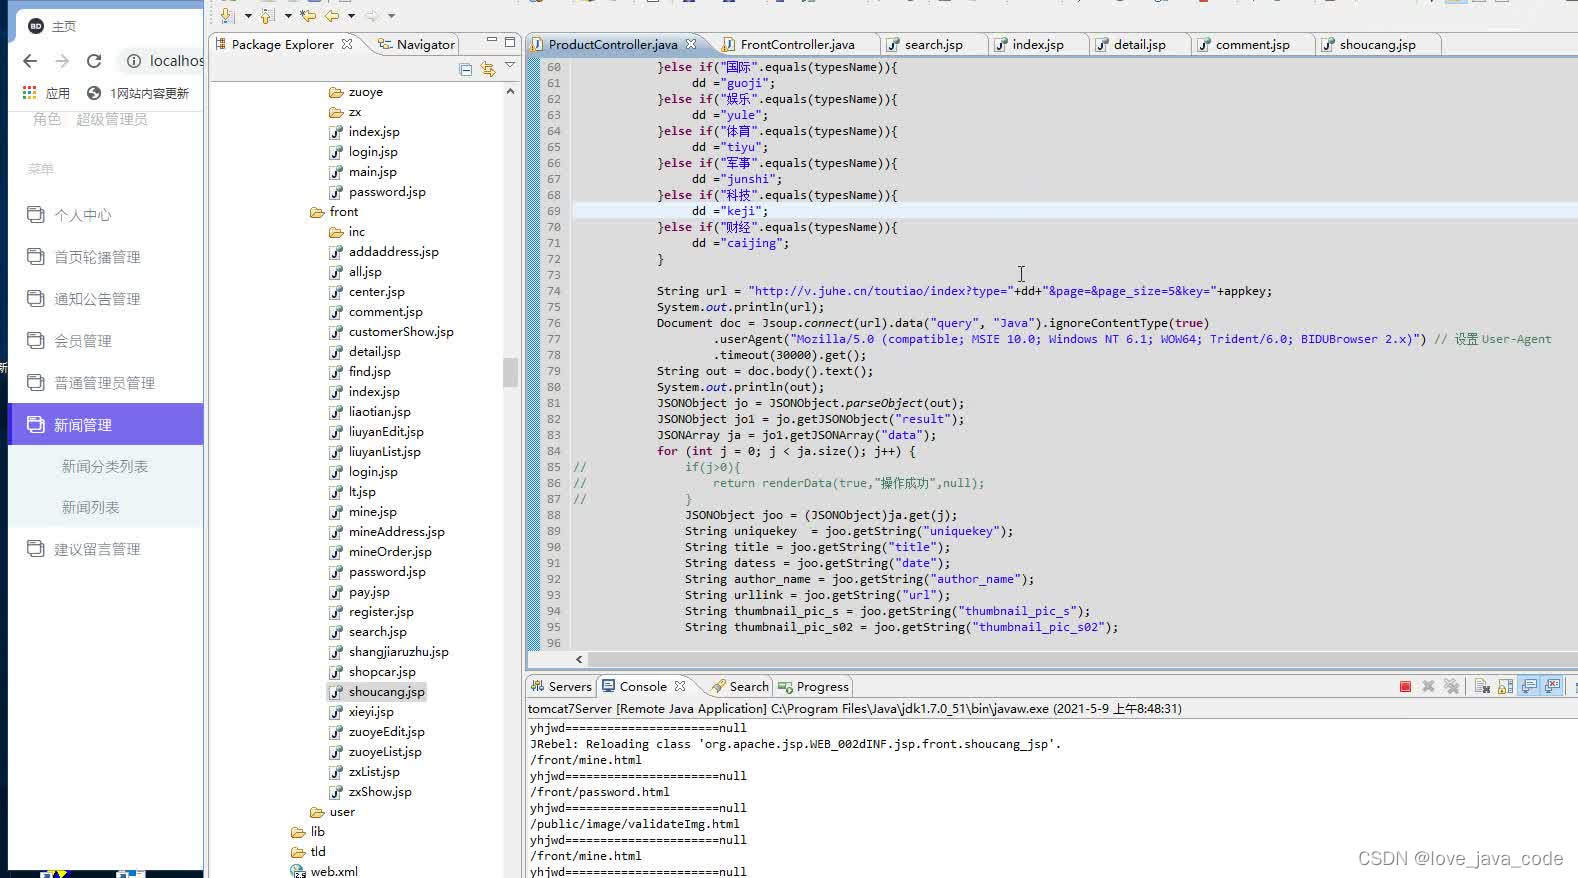Screen dimensions: 1578x878
Task: Select the zuoye folder in tree
Action: pyautogui.click(x=365, y=91)
